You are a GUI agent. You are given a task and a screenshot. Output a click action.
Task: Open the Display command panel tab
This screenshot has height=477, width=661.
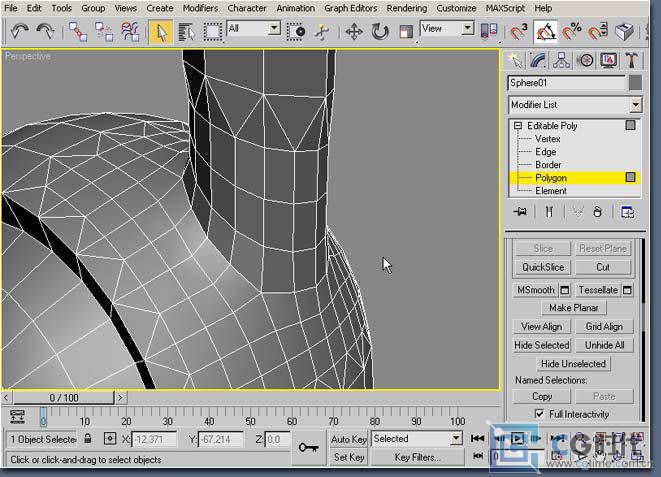pyautogui.click(x=608, y=61)
